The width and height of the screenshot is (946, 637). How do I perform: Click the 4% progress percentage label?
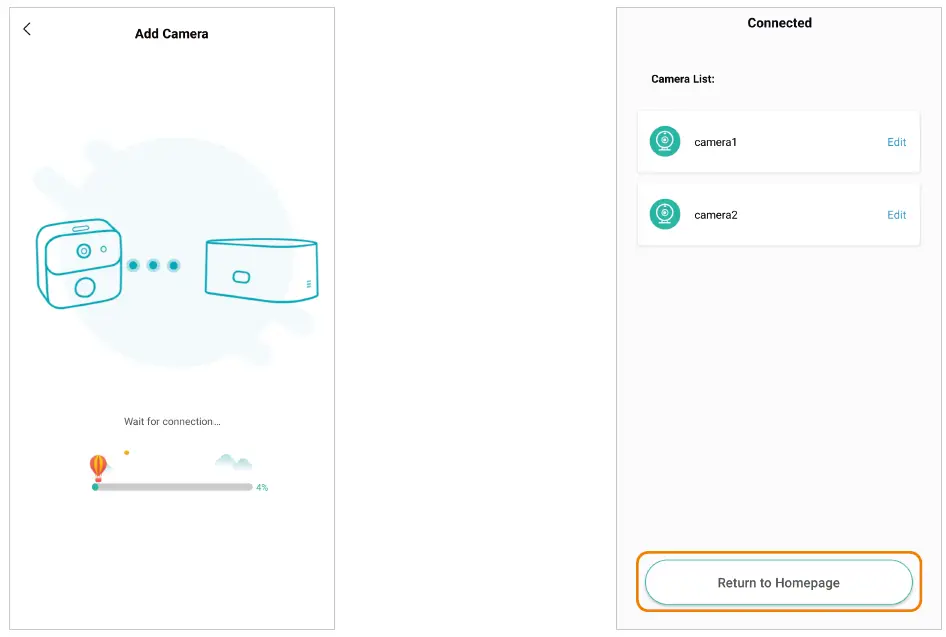click(x=262, y=488)
